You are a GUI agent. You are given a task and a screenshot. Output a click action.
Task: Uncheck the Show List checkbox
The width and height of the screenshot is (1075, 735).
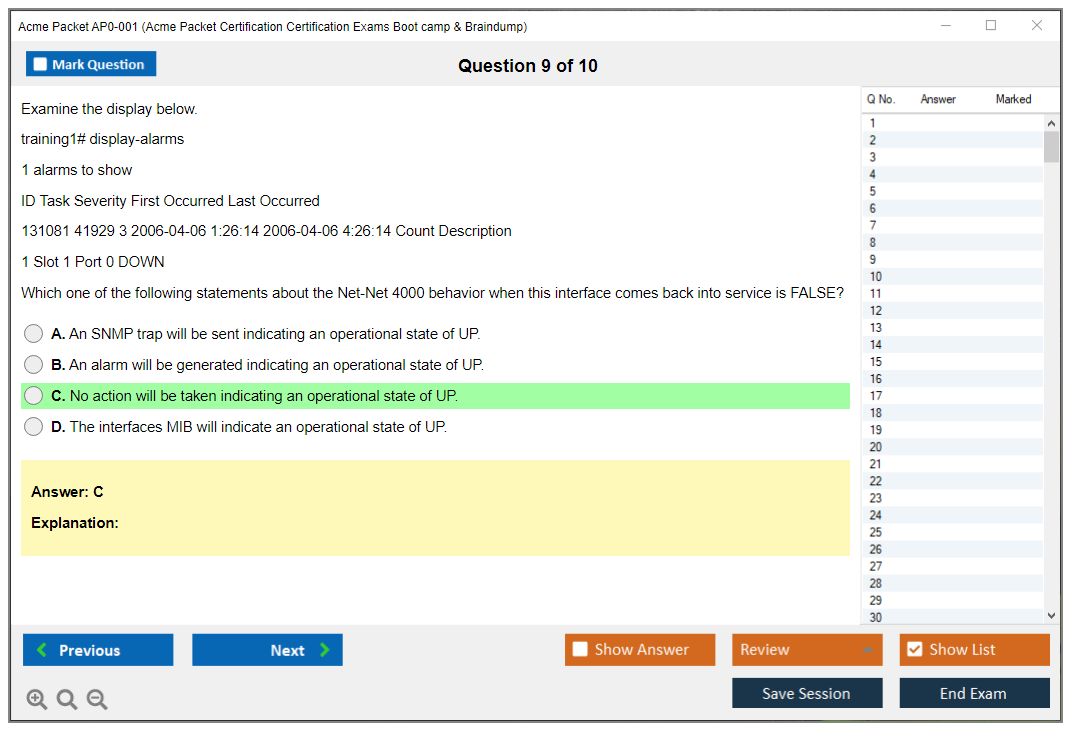(914, 650)
